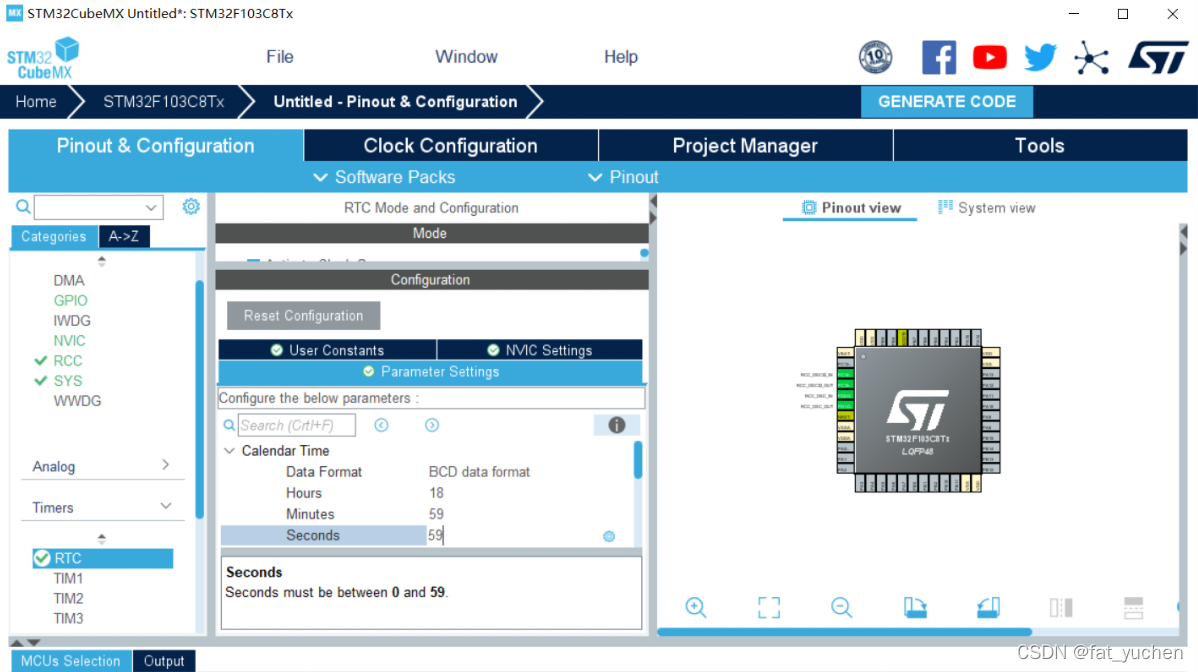The width and height of the screenshot is (1198, 672).
Task: Expand the Software Packs dropdown
Action: tap(384, 177)
